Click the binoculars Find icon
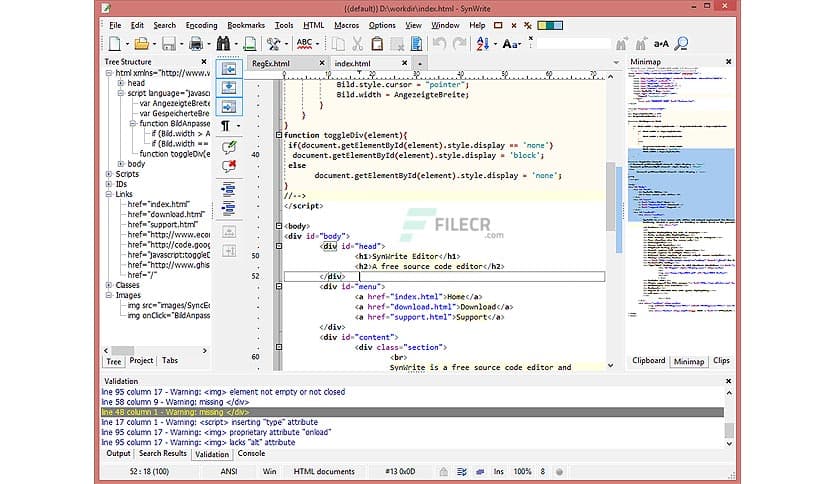 coord(223,44)
